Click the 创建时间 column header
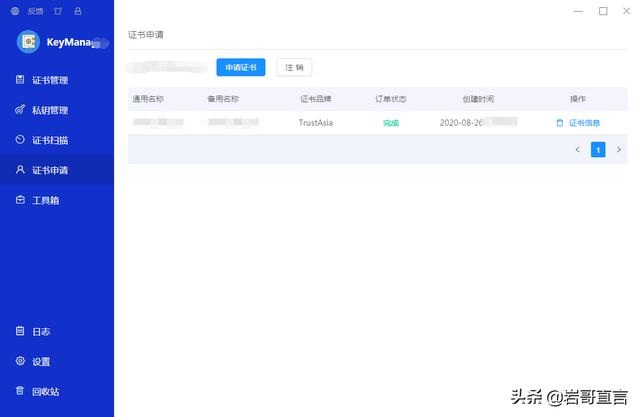Viewport: 640px width, 417px height. coord(478,99)
